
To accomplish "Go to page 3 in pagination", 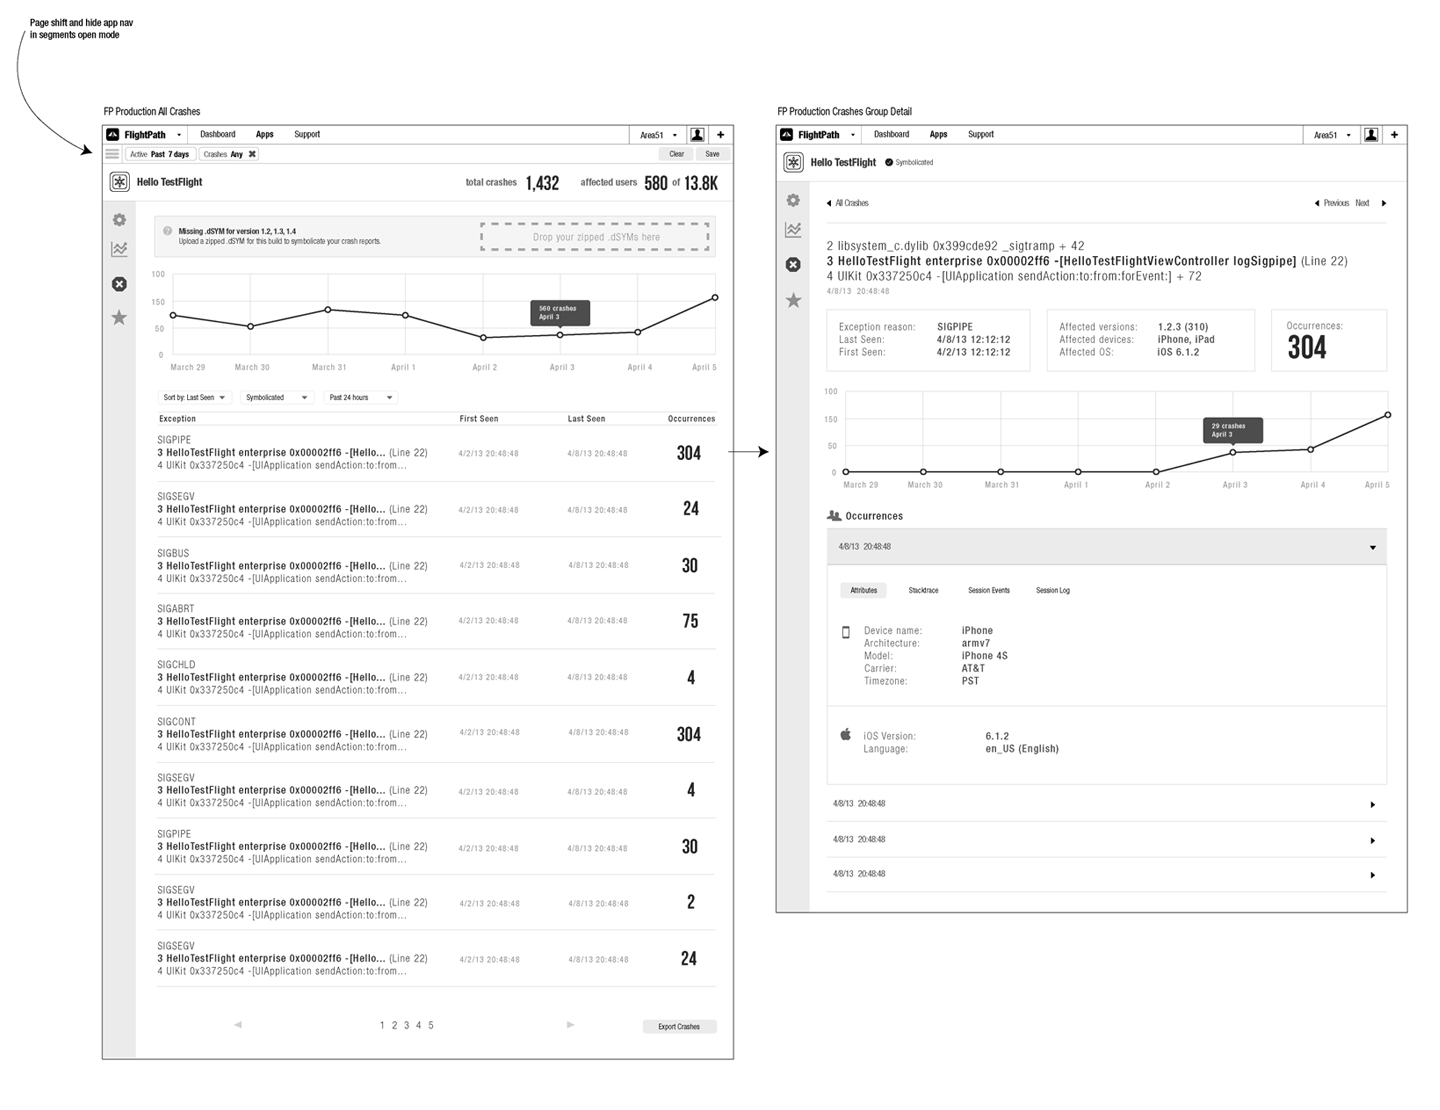I will pyautogui.click(x=406, y=1026).
